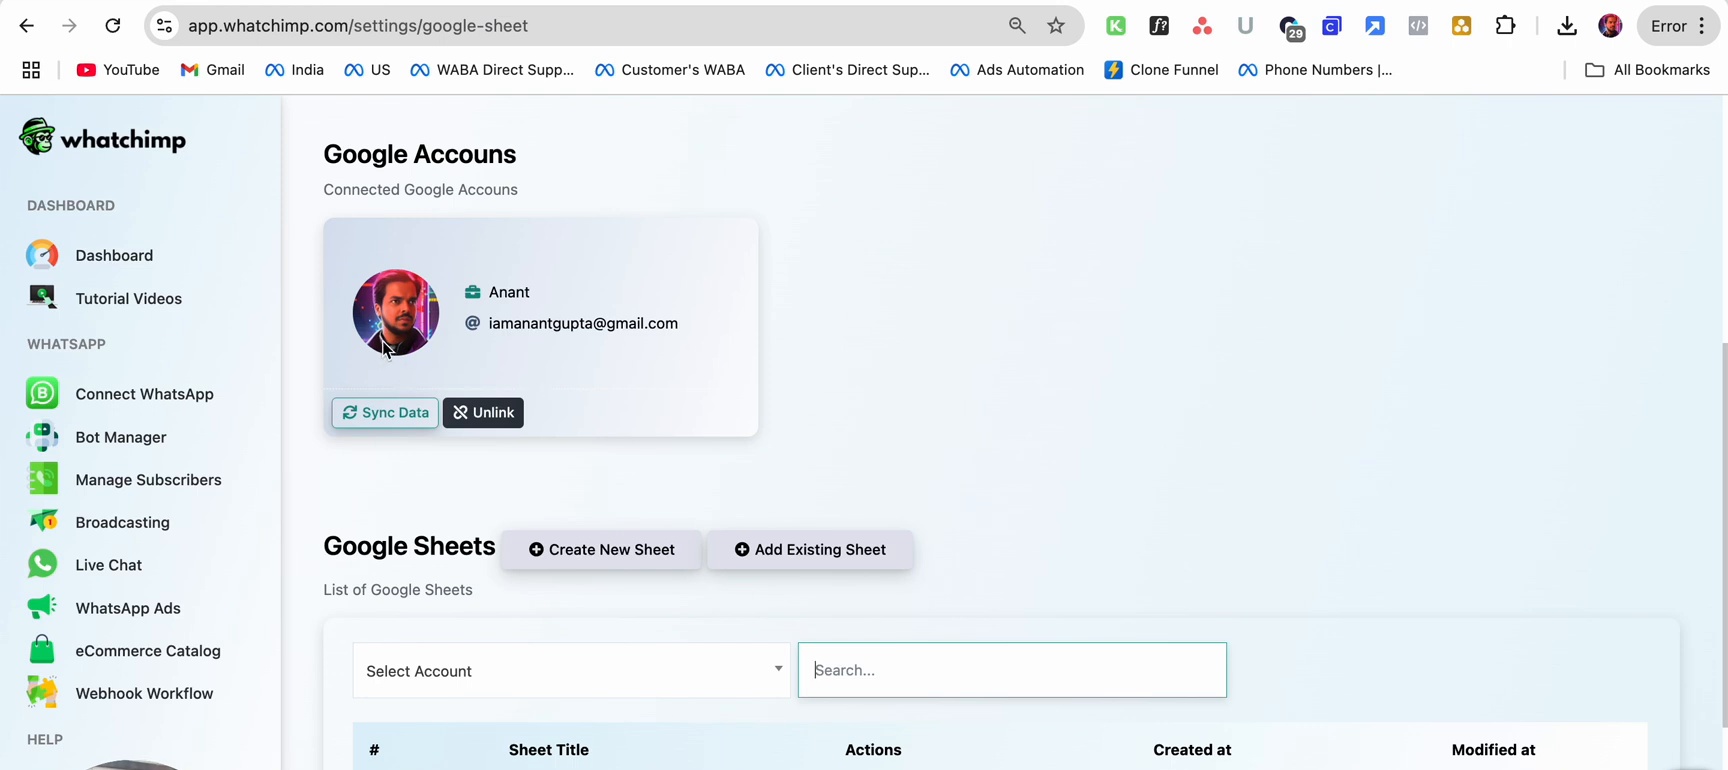Open the Bot Manager robot icon
The image size is (1728, 770).
click(42, 437)
